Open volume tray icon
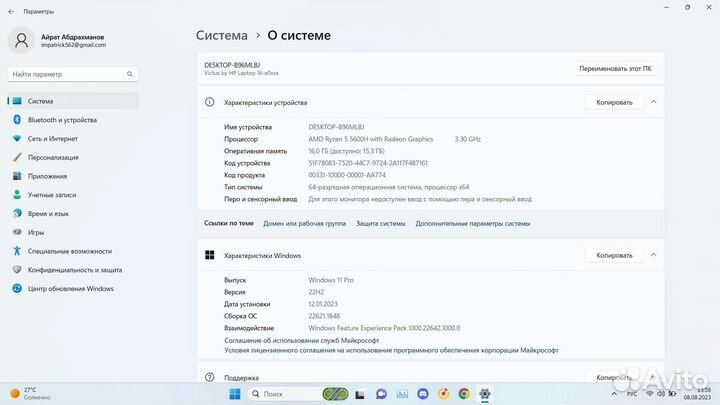This screenshot has height=405, width=720. pyautogui.click(x=661, y=394)
